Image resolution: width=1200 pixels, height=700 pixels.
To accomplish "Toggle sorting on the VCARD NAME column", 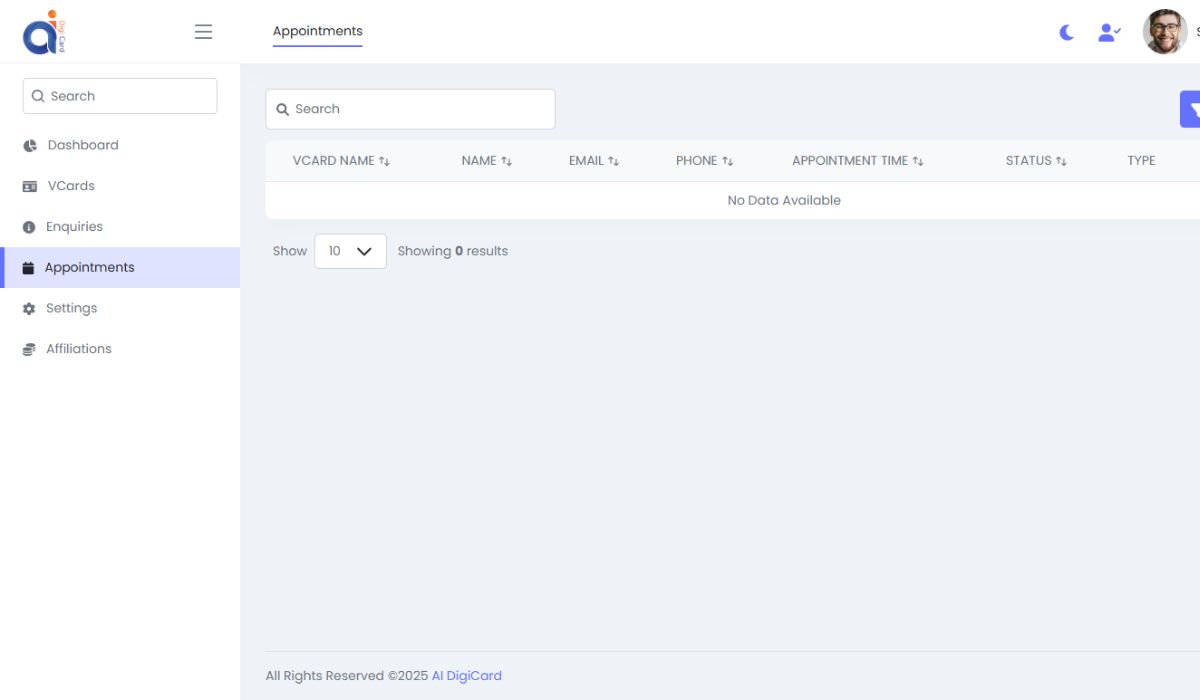I will point(340,160).
